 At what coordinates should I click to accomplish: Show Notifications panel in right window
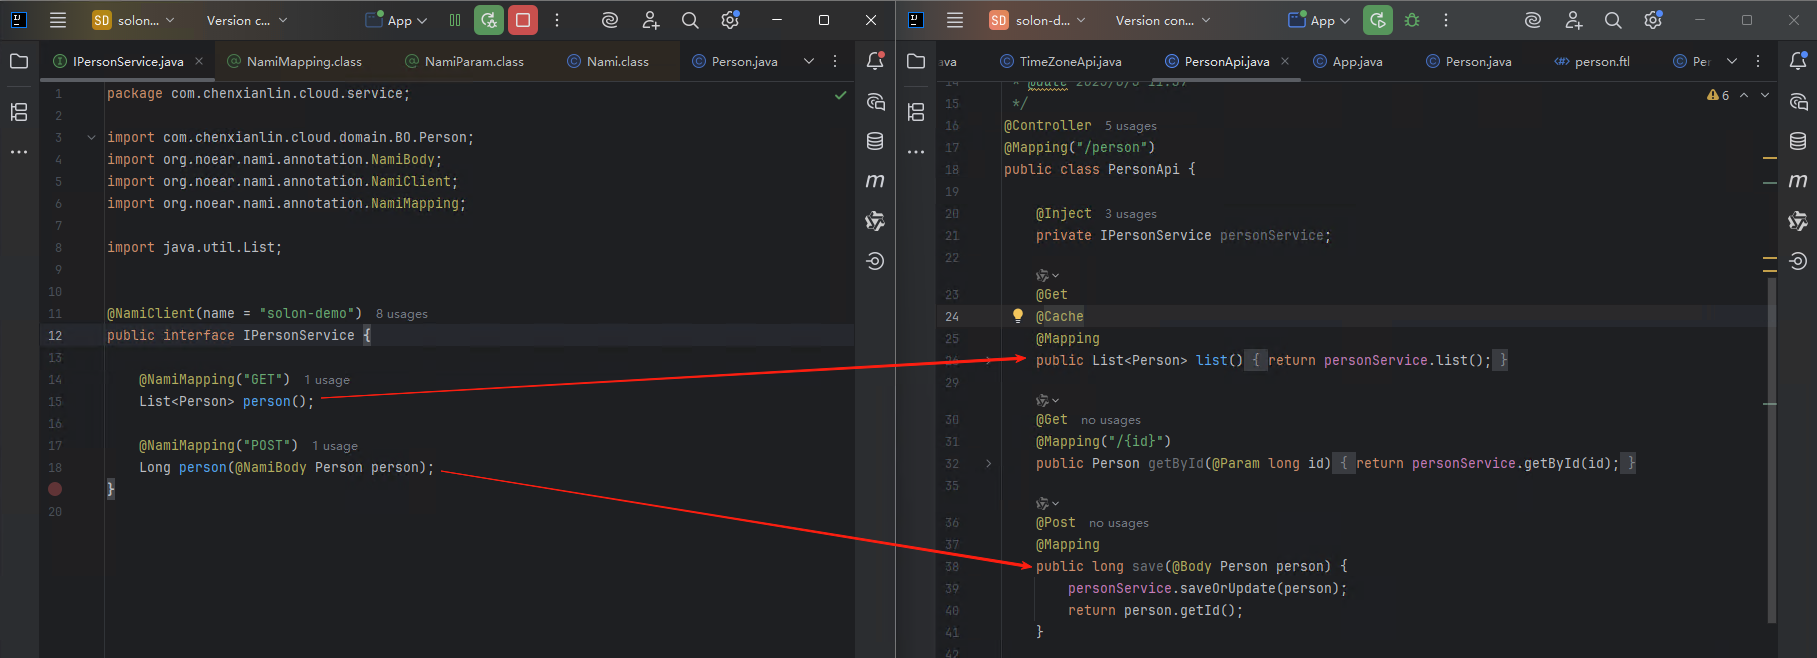pos(1798,61)
